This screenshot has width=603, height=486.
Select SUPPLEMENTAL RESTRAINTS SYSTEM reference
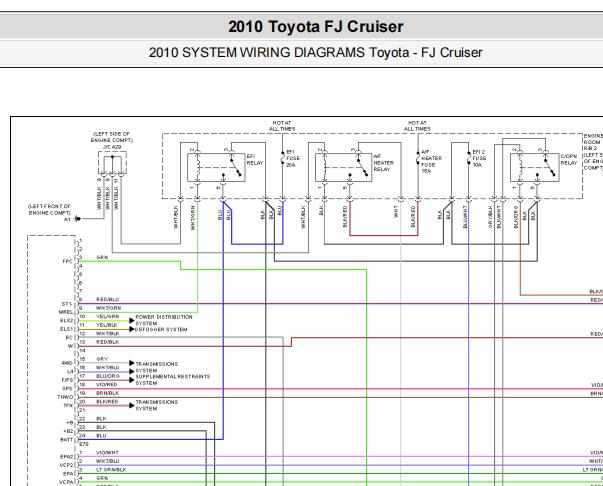tap(173, 380)
